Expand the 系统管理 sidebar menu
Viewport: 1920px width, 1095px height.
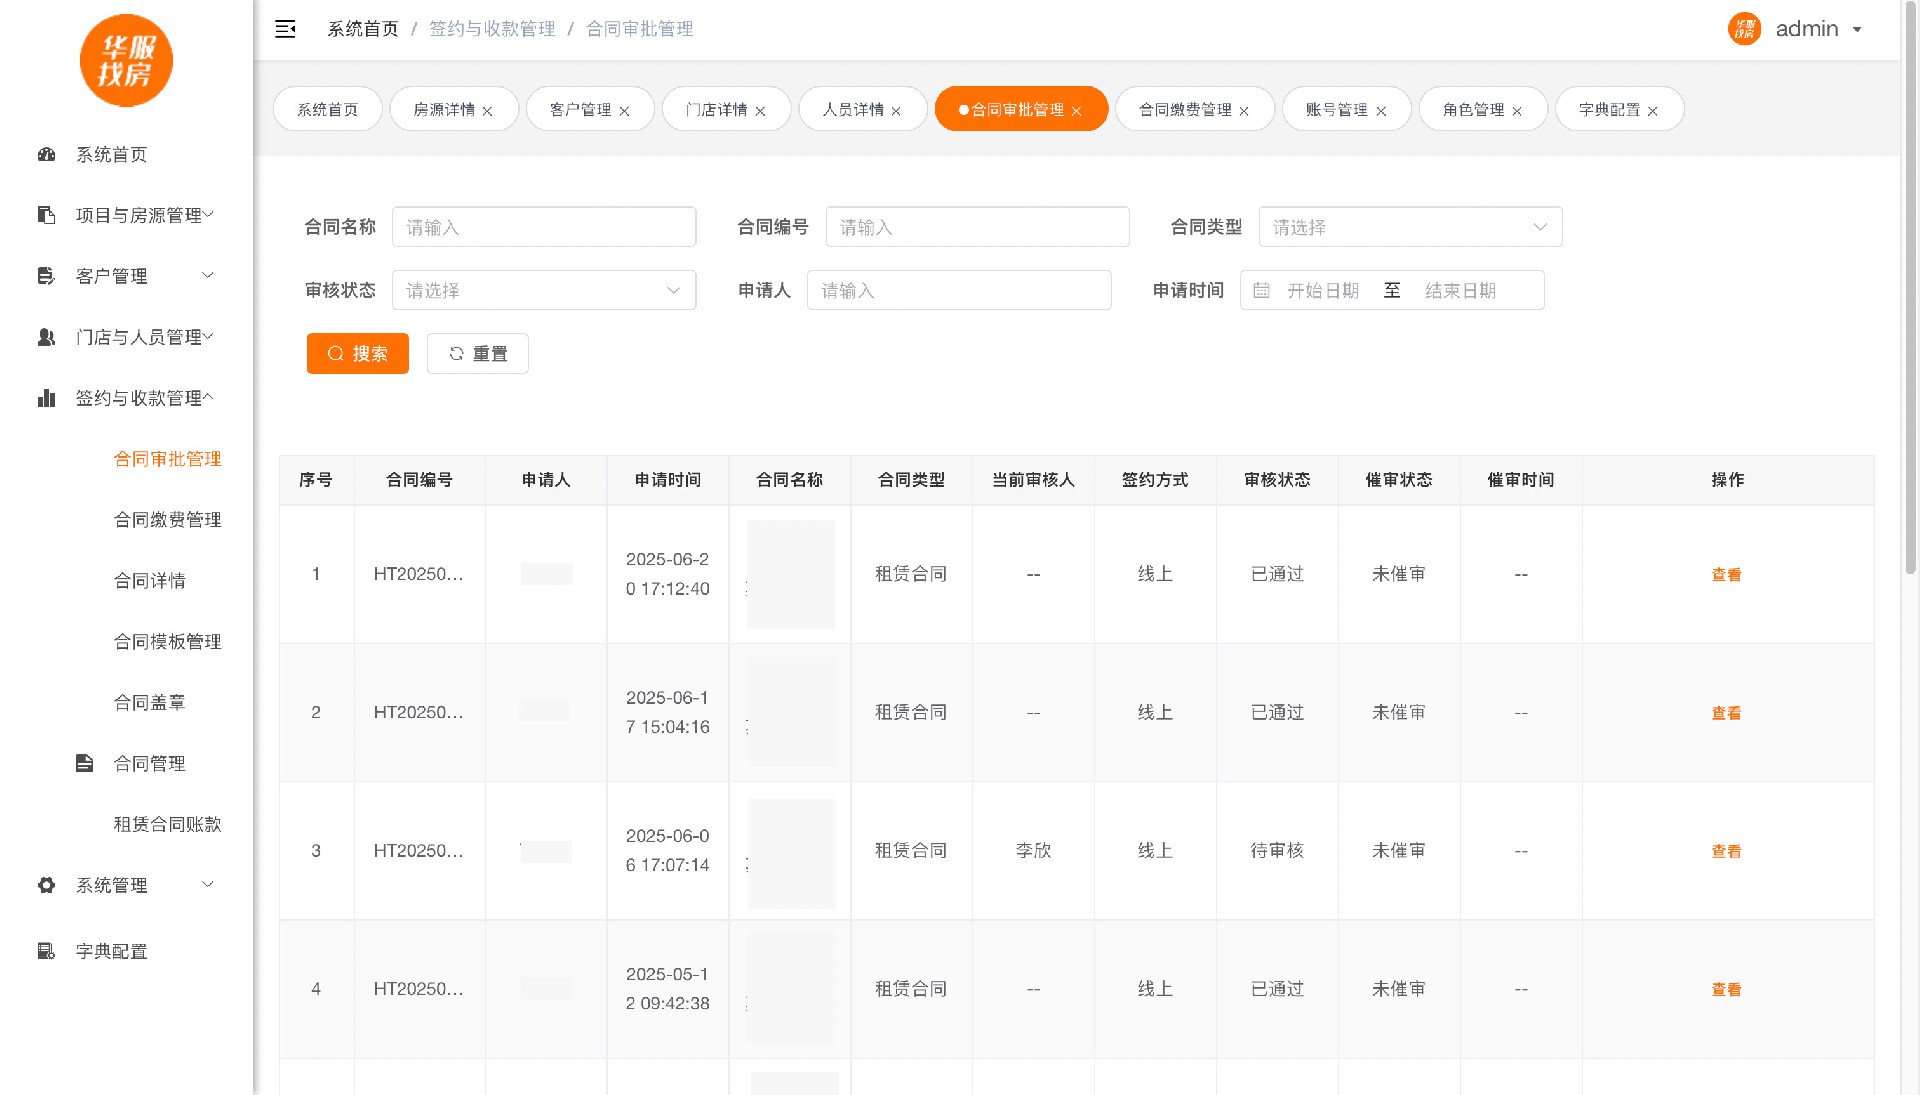pos(208,884)
